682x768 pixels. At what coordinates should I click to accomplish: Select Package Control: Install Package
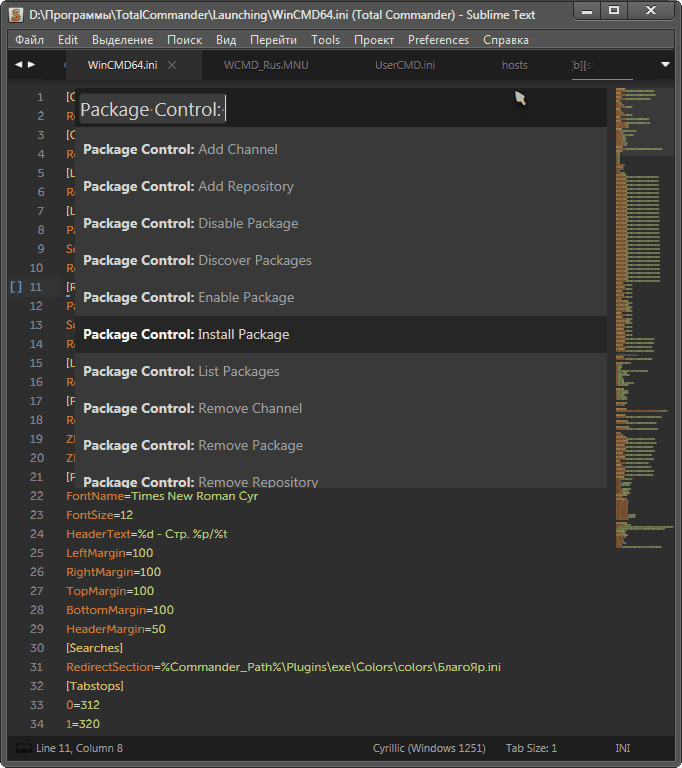pos(341,335)
